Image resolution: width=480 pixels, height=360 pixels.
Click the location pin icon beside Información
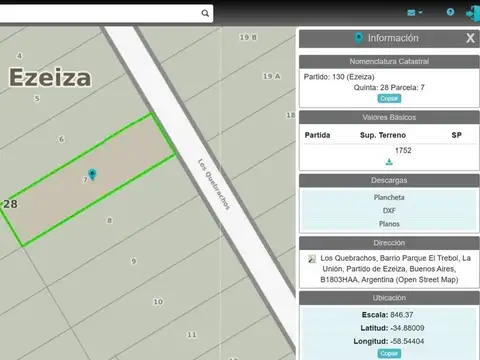(x=359, y=38)
